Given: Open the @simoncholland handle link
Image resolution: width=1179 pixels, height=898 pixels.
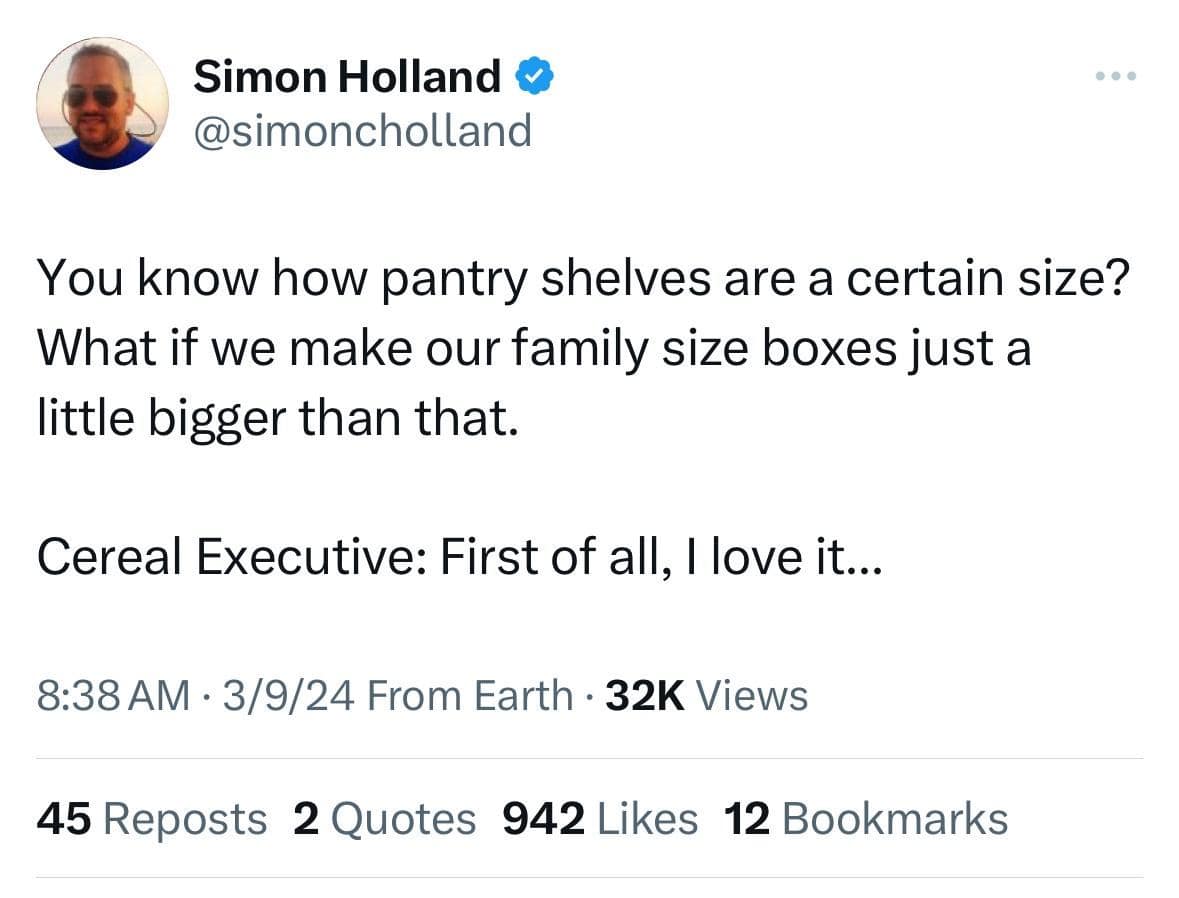Looking at the screenshot, I should pos(362,130).
